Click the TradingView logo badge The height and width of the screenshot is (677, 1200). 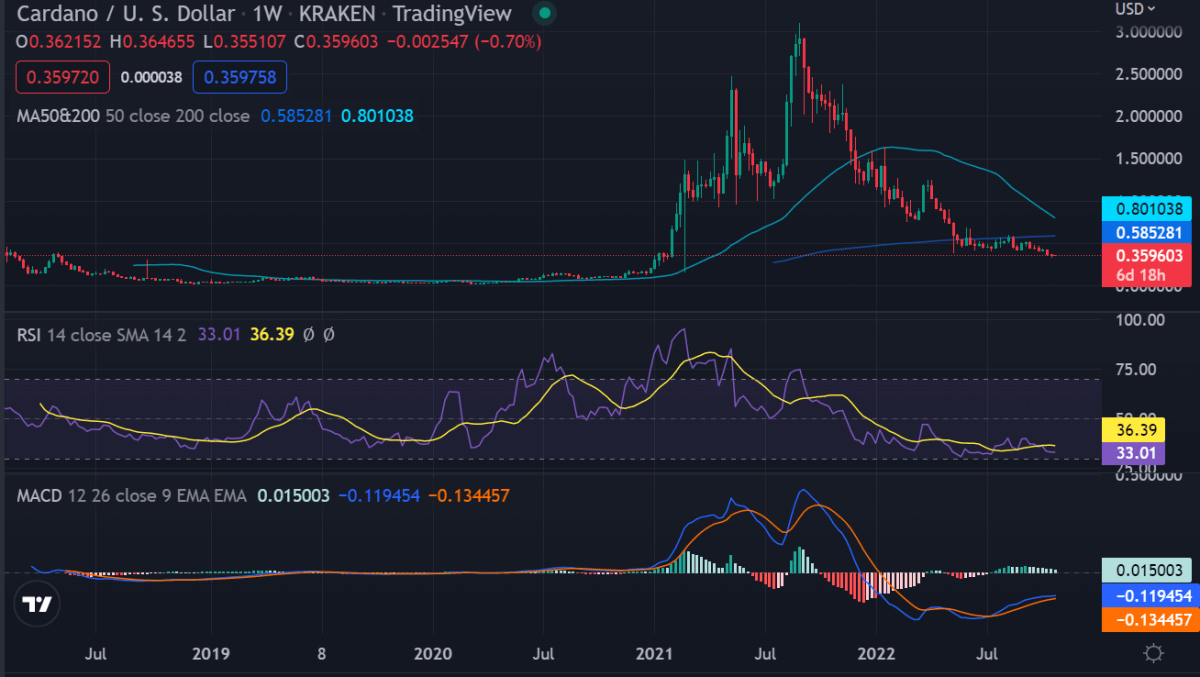coord(39,605)
